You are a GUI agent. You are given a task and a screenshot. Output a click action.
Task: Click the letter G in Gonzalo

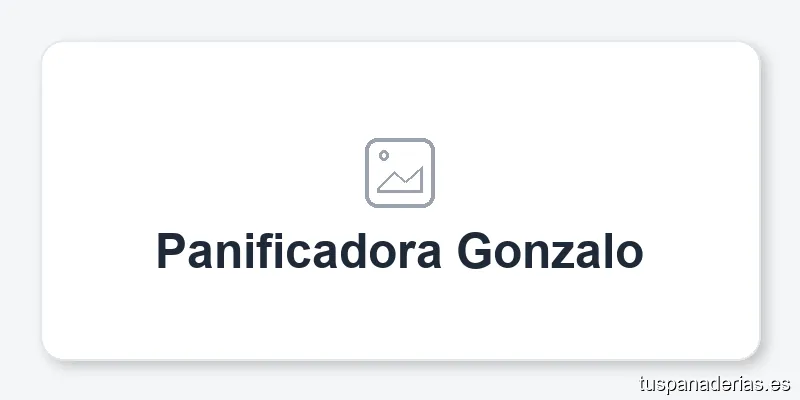click(473, 251)
